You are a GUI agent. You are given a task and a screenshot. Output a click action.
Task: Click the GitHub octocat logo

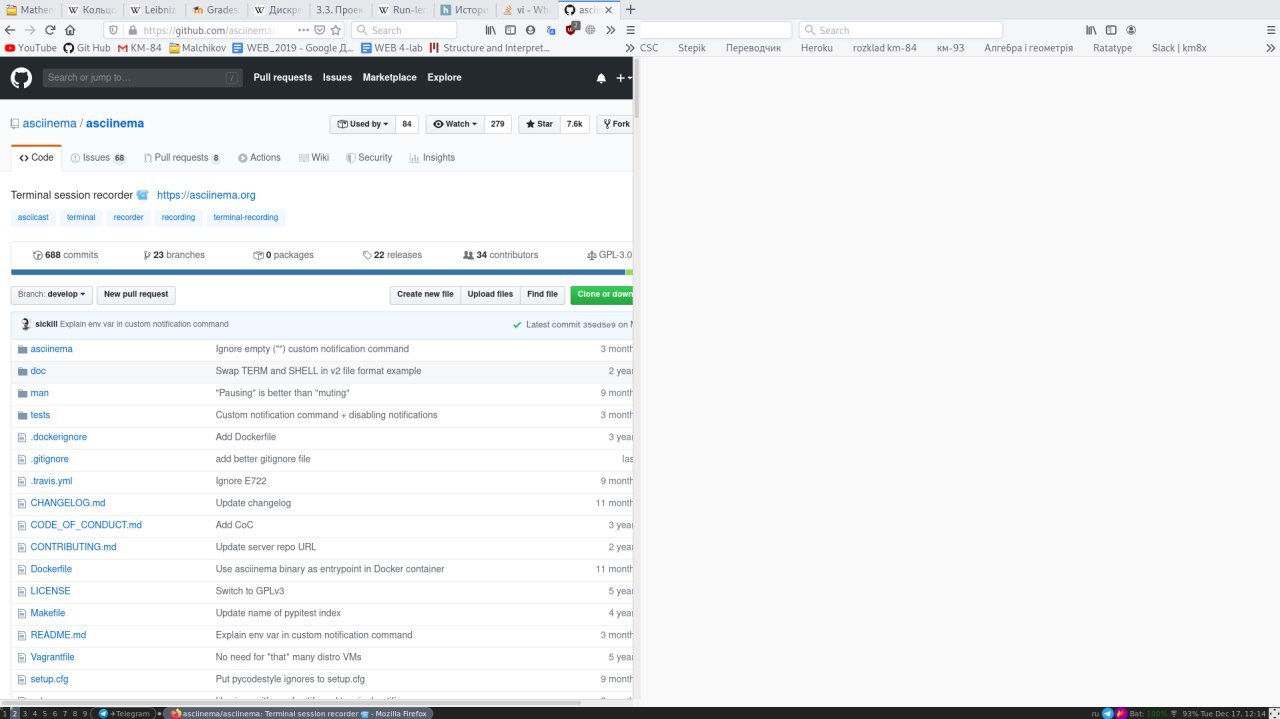tap(21, 77)
